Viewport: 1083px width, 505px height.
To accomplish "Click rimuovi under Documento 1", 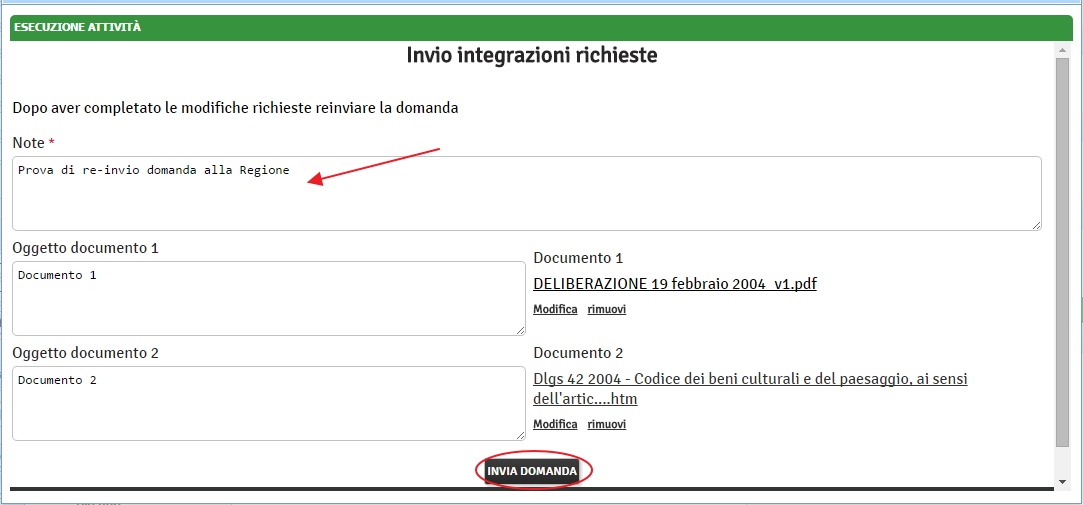I will click(606, 310).
